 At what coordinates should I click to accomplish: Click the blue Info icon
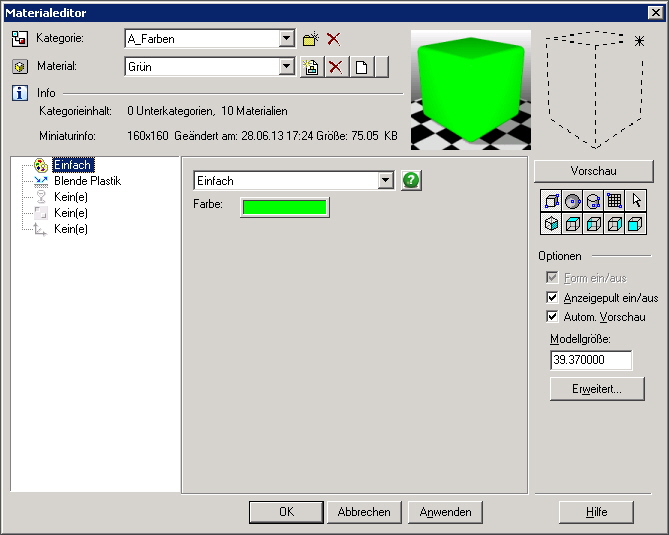(x=20, y=93)
